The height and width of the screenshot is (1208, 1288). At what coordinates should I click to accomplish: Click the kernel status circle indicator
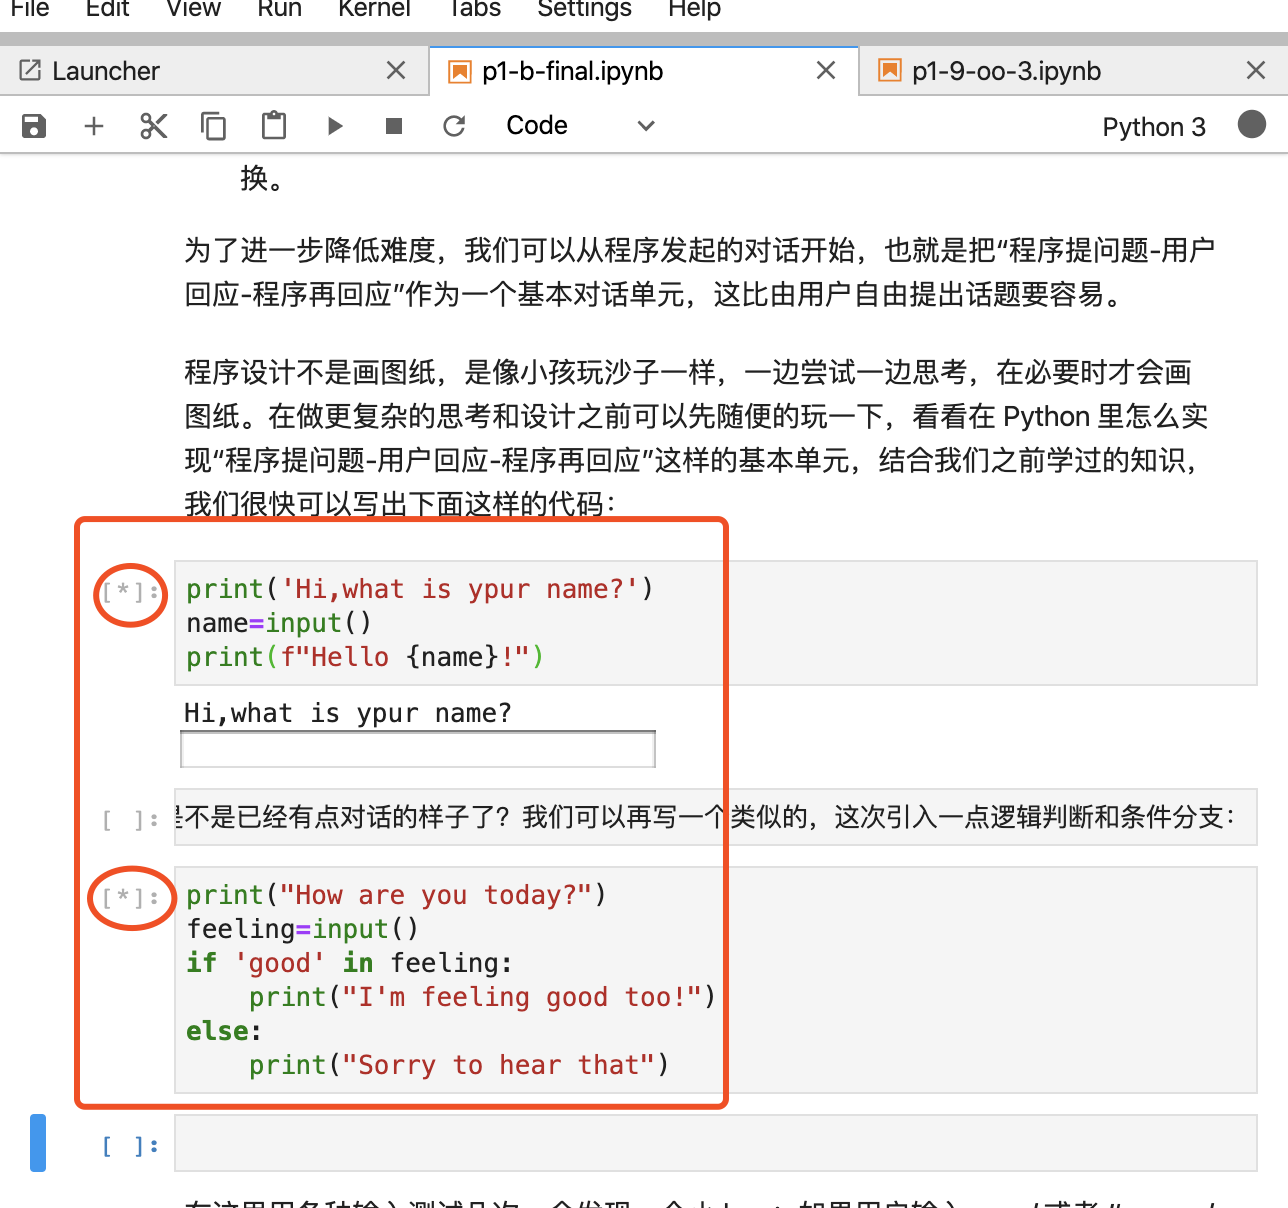pos(1252,125)
